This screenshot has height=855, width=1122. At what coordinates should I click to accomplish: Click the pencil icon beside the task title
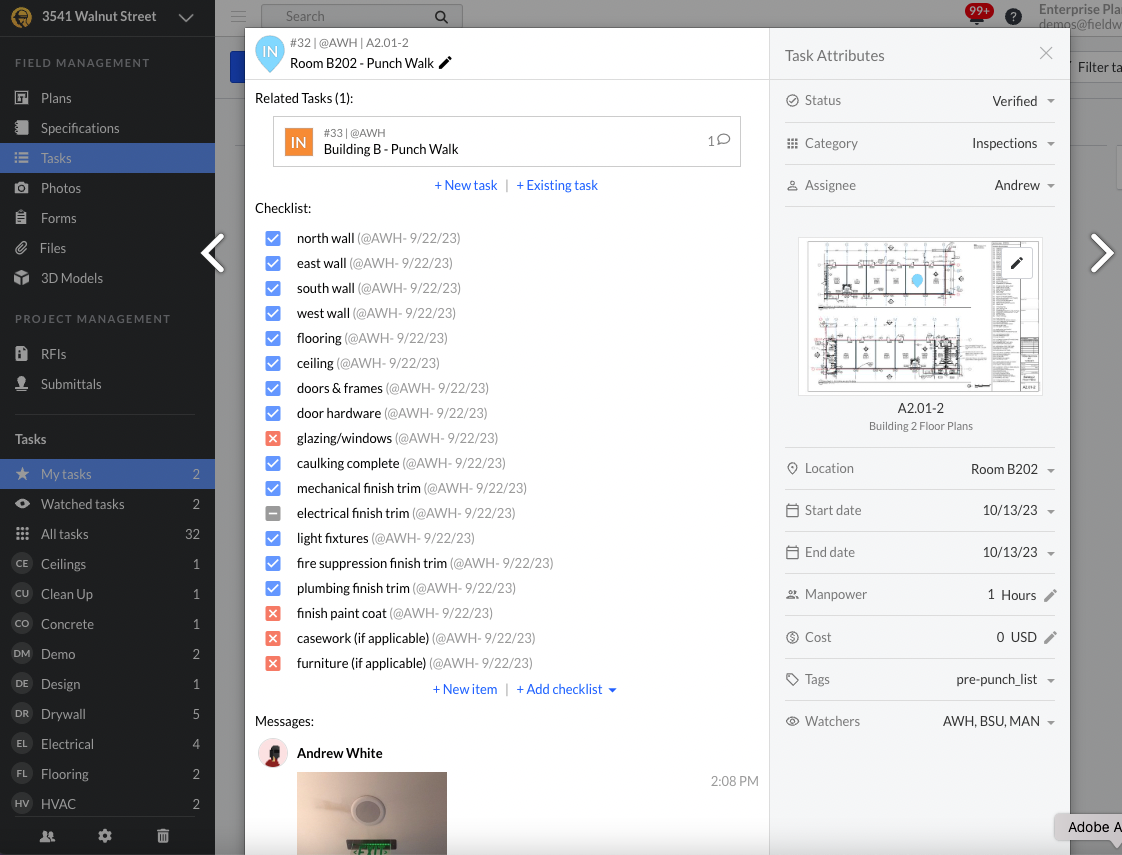coord(445,63)
